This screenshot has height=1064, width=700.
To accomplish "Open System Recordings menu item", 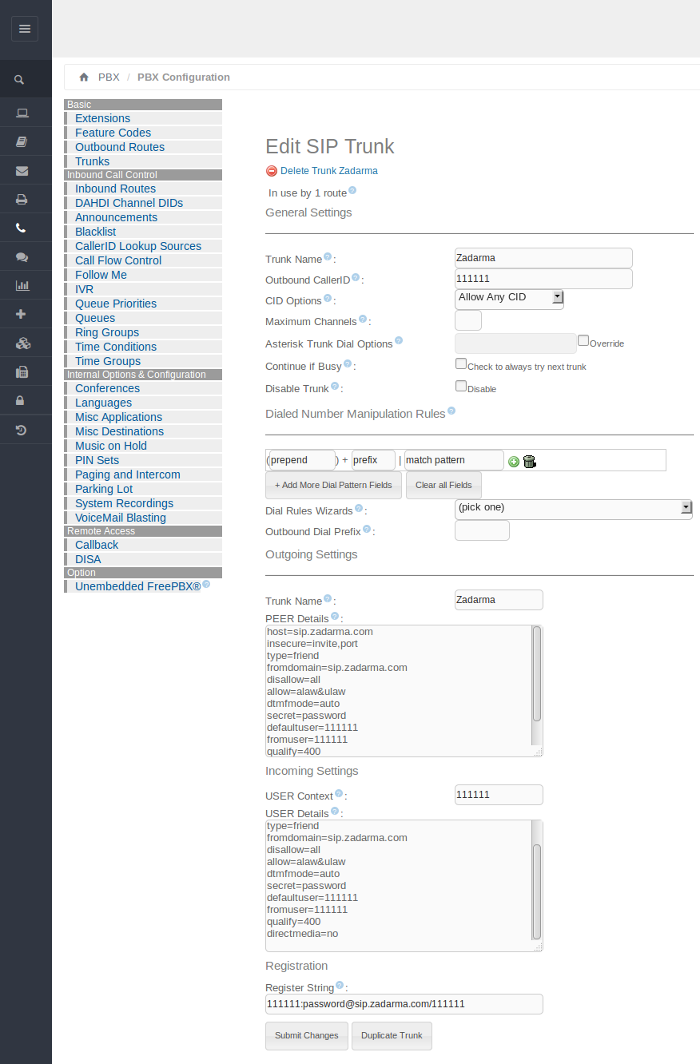I will (124, 504).
